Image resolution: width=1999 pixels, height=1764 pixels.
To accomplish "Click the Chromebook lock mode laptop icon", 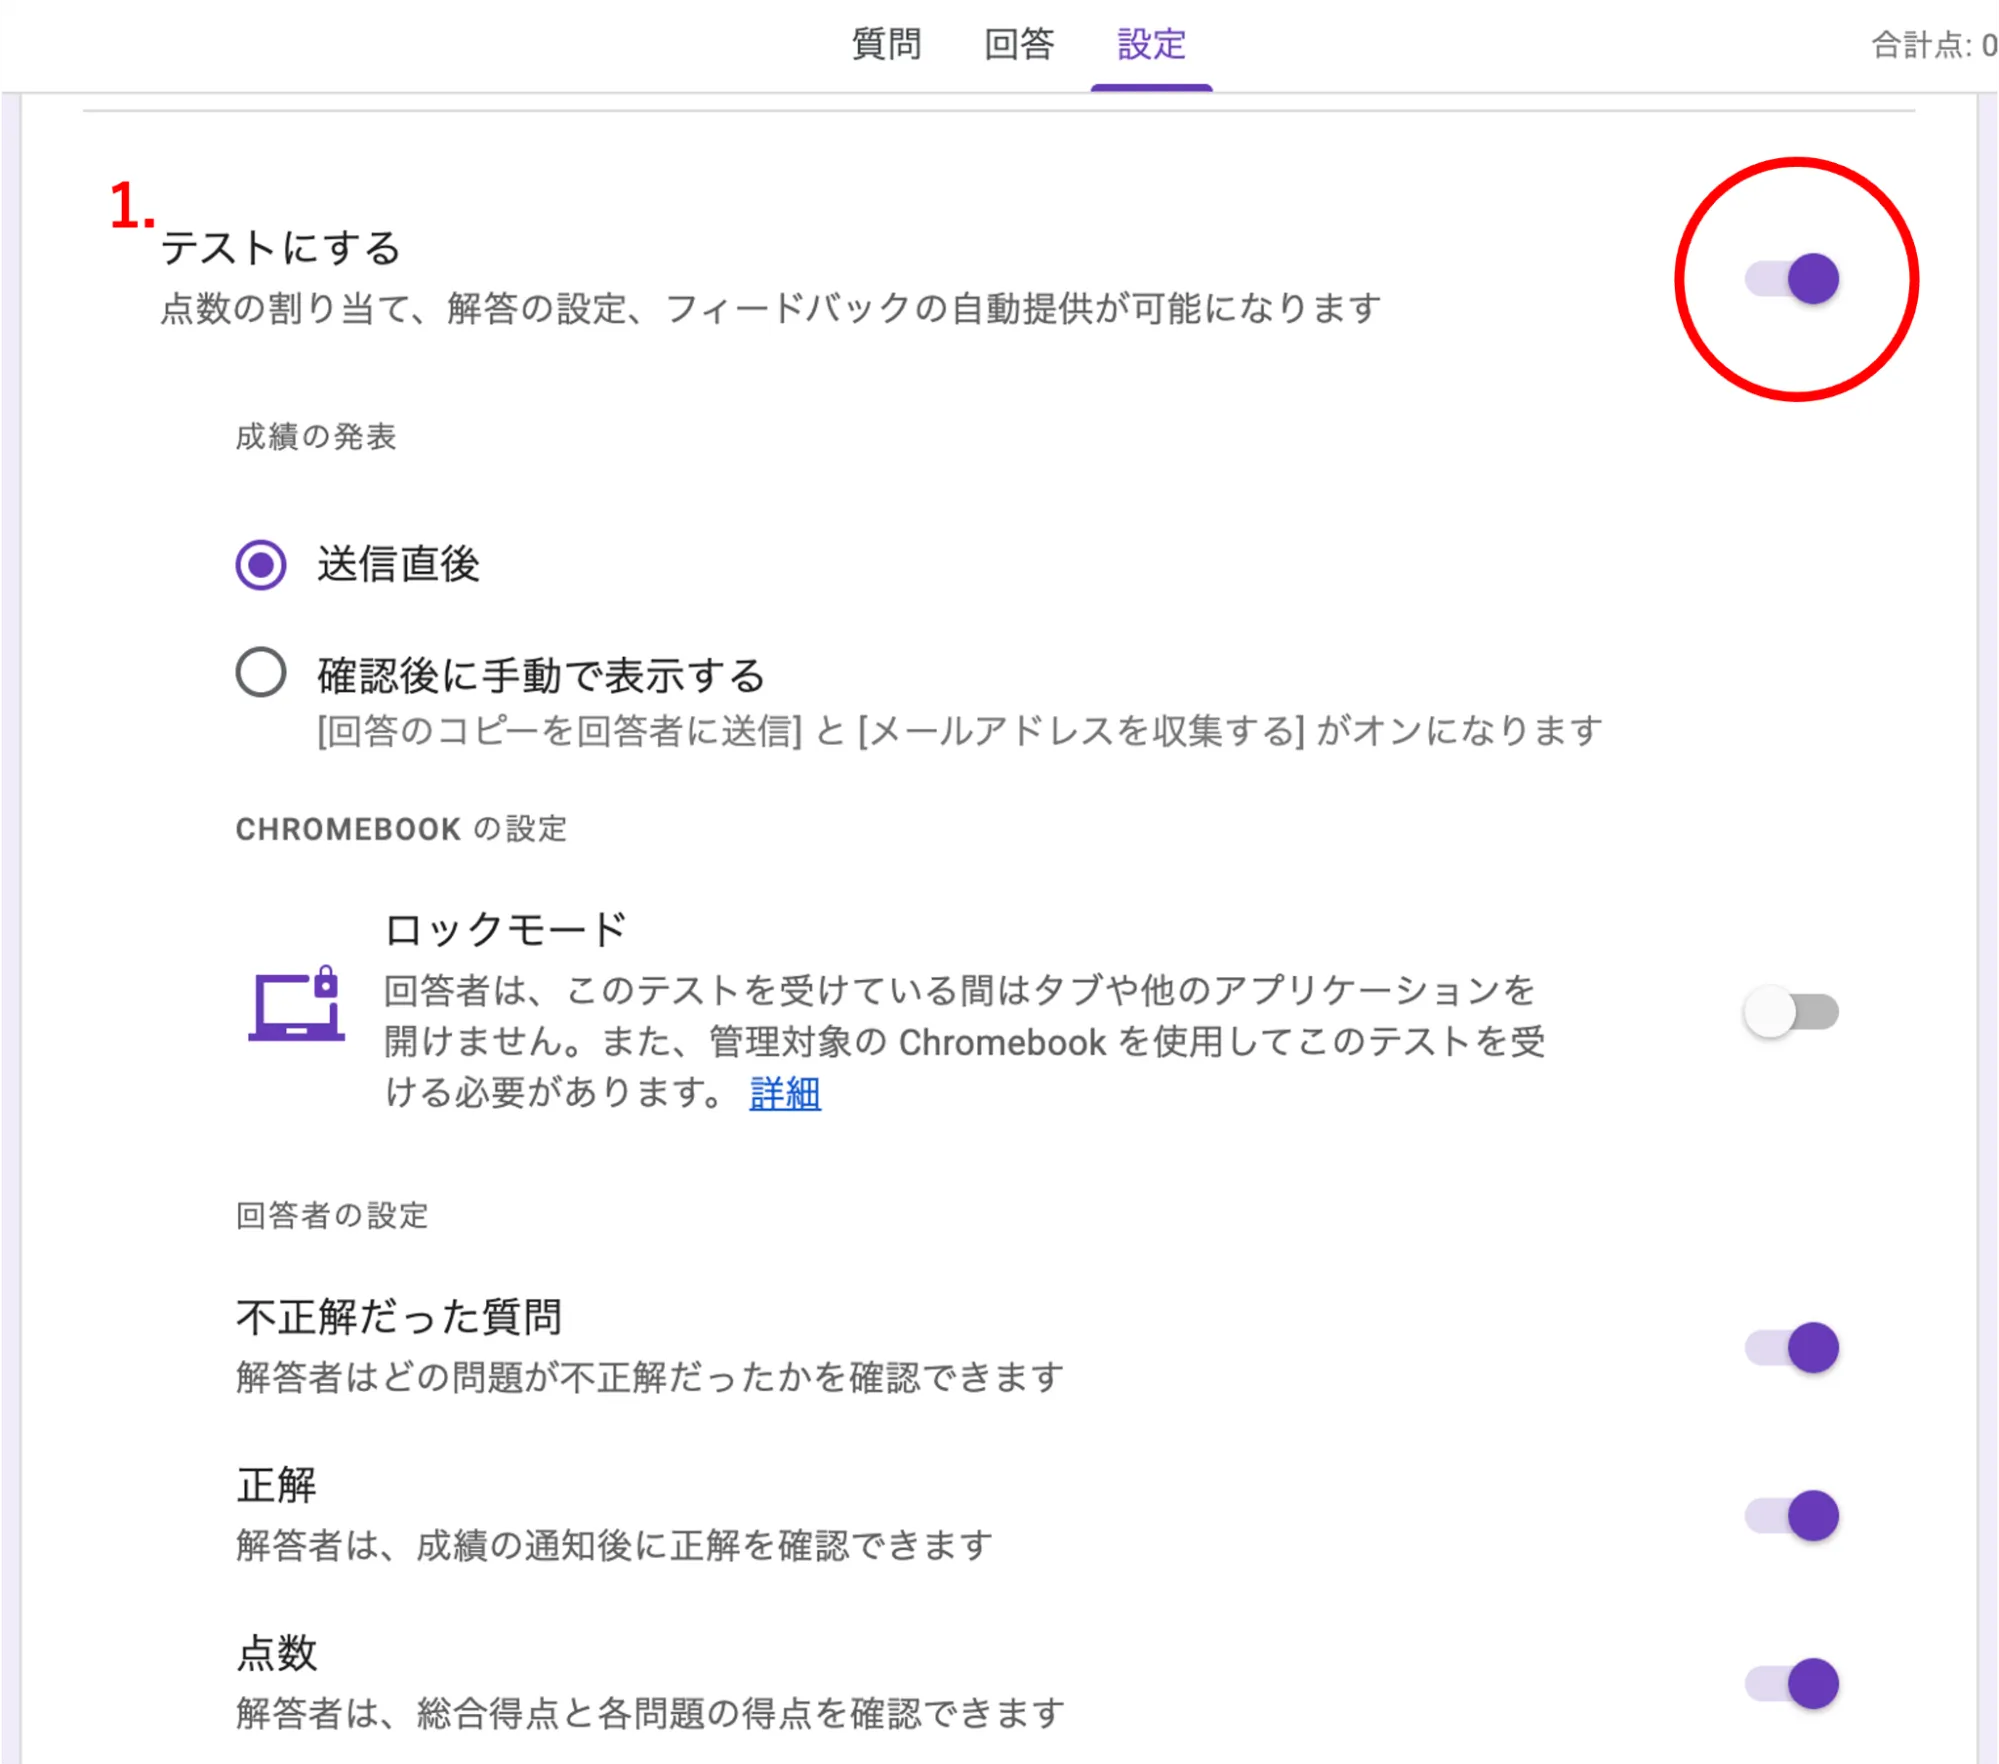I will [x=296, y=1005].
